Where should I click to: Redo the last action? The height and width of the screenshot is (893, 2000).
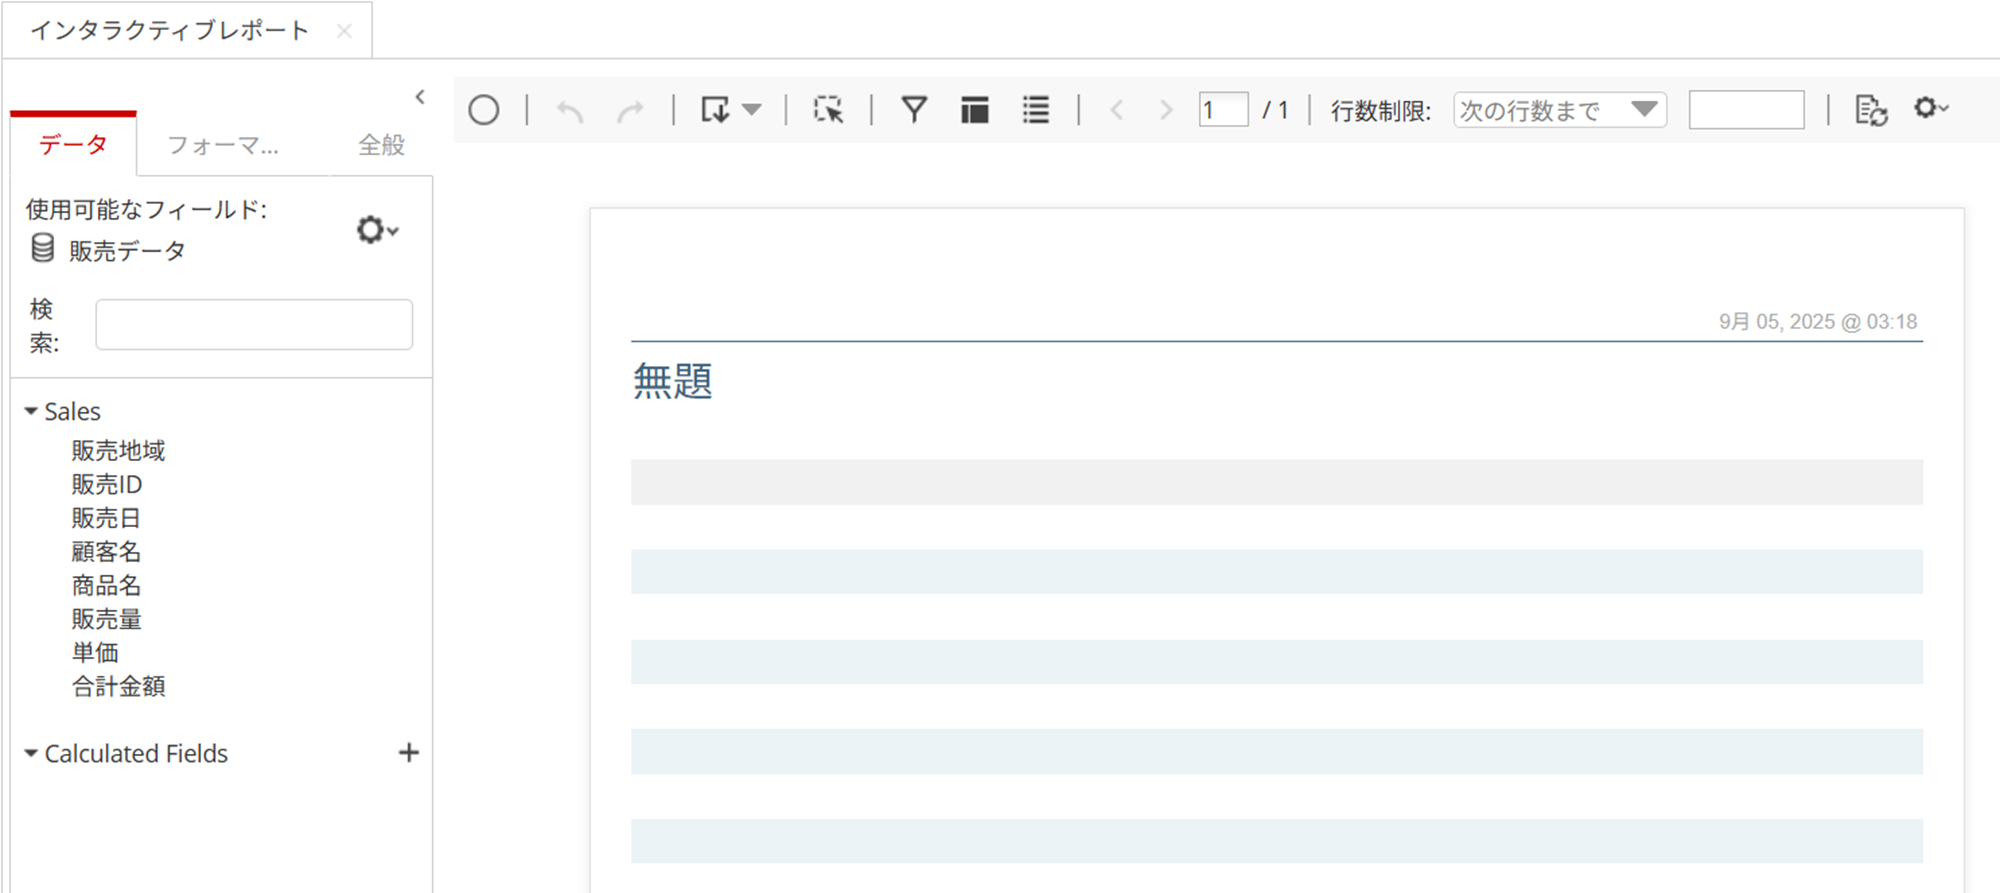pos(630,110)
